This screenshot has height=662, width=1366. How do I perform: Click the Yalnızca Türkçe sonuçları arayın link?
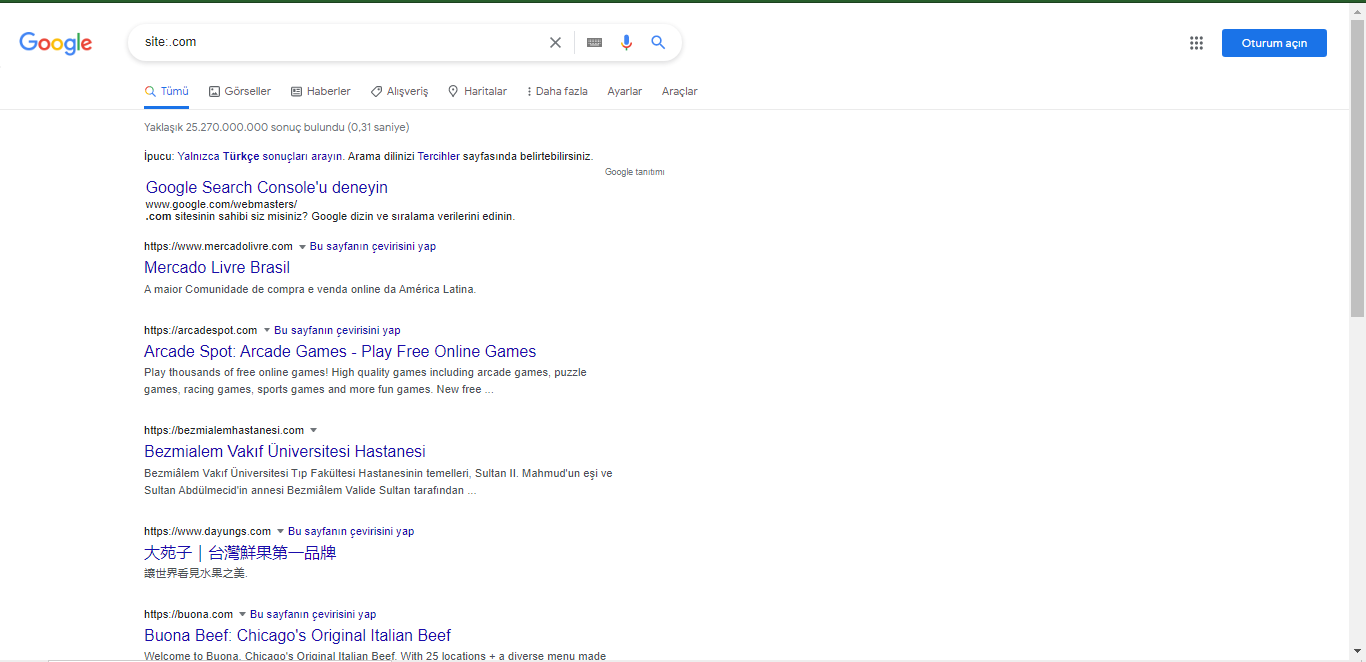tap(261, 156)
